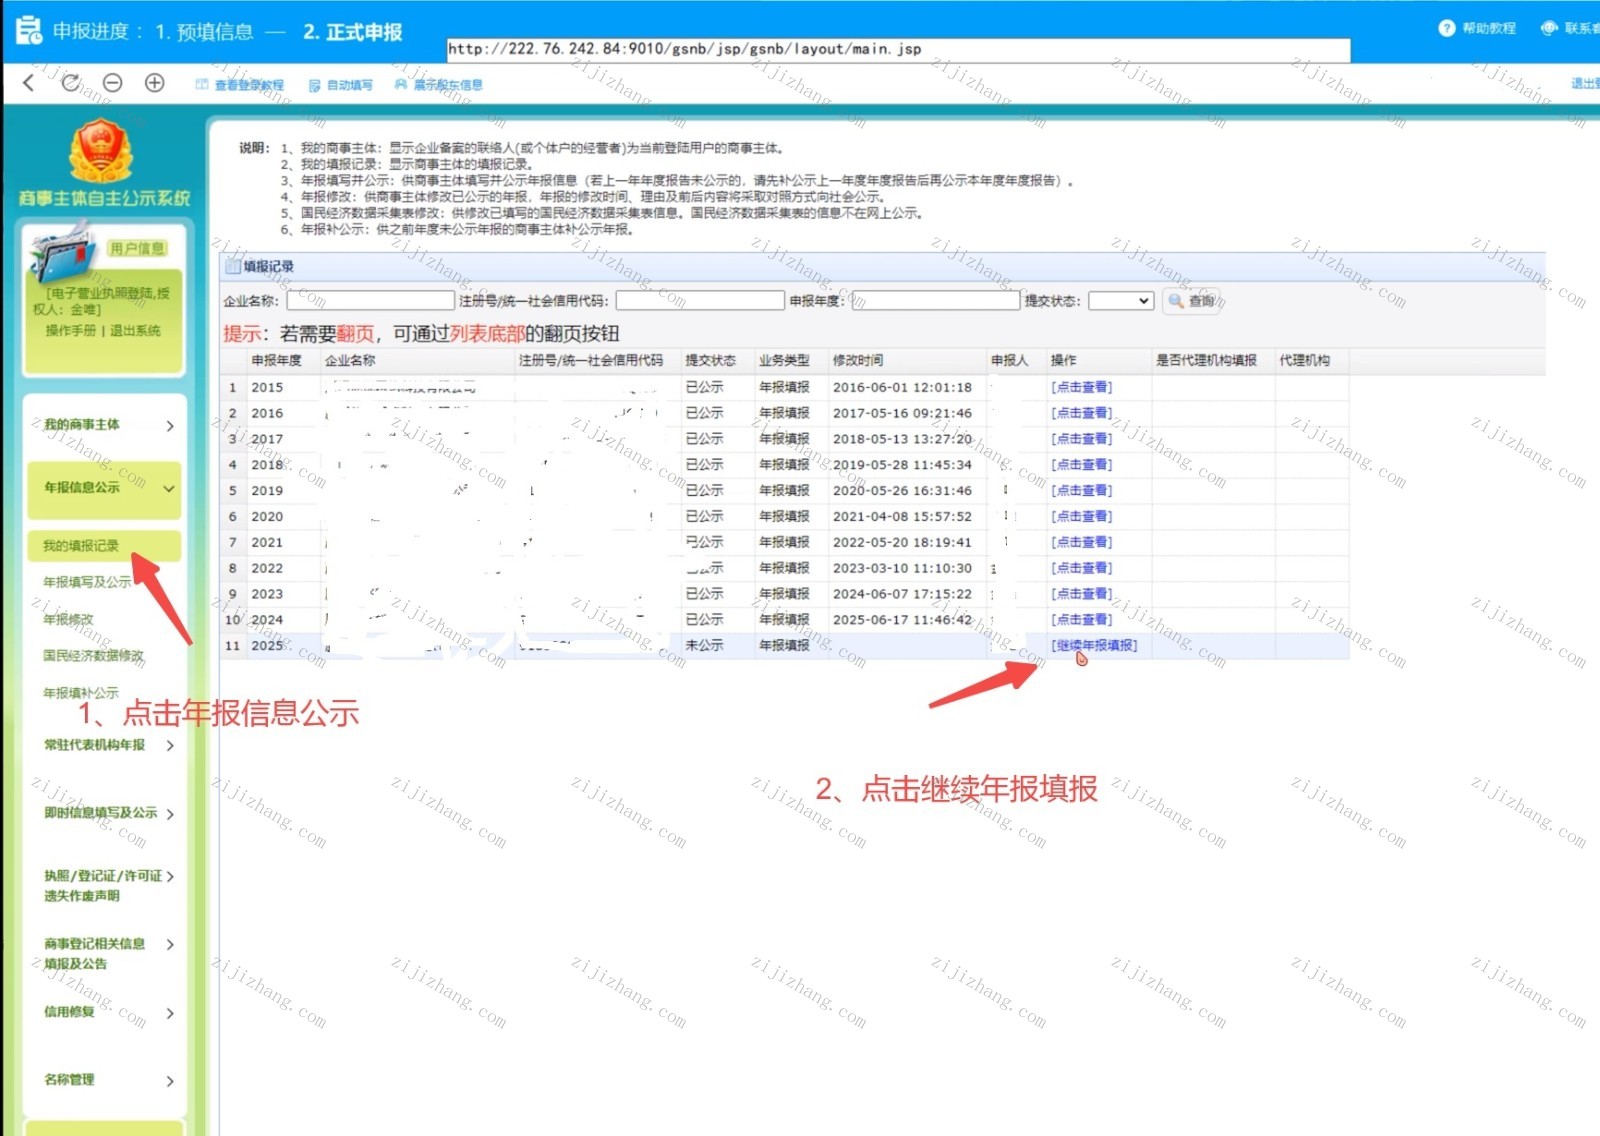
Task: Click the 用户信息 folder image
Action: pyautogui.click(x=62, y=255)
